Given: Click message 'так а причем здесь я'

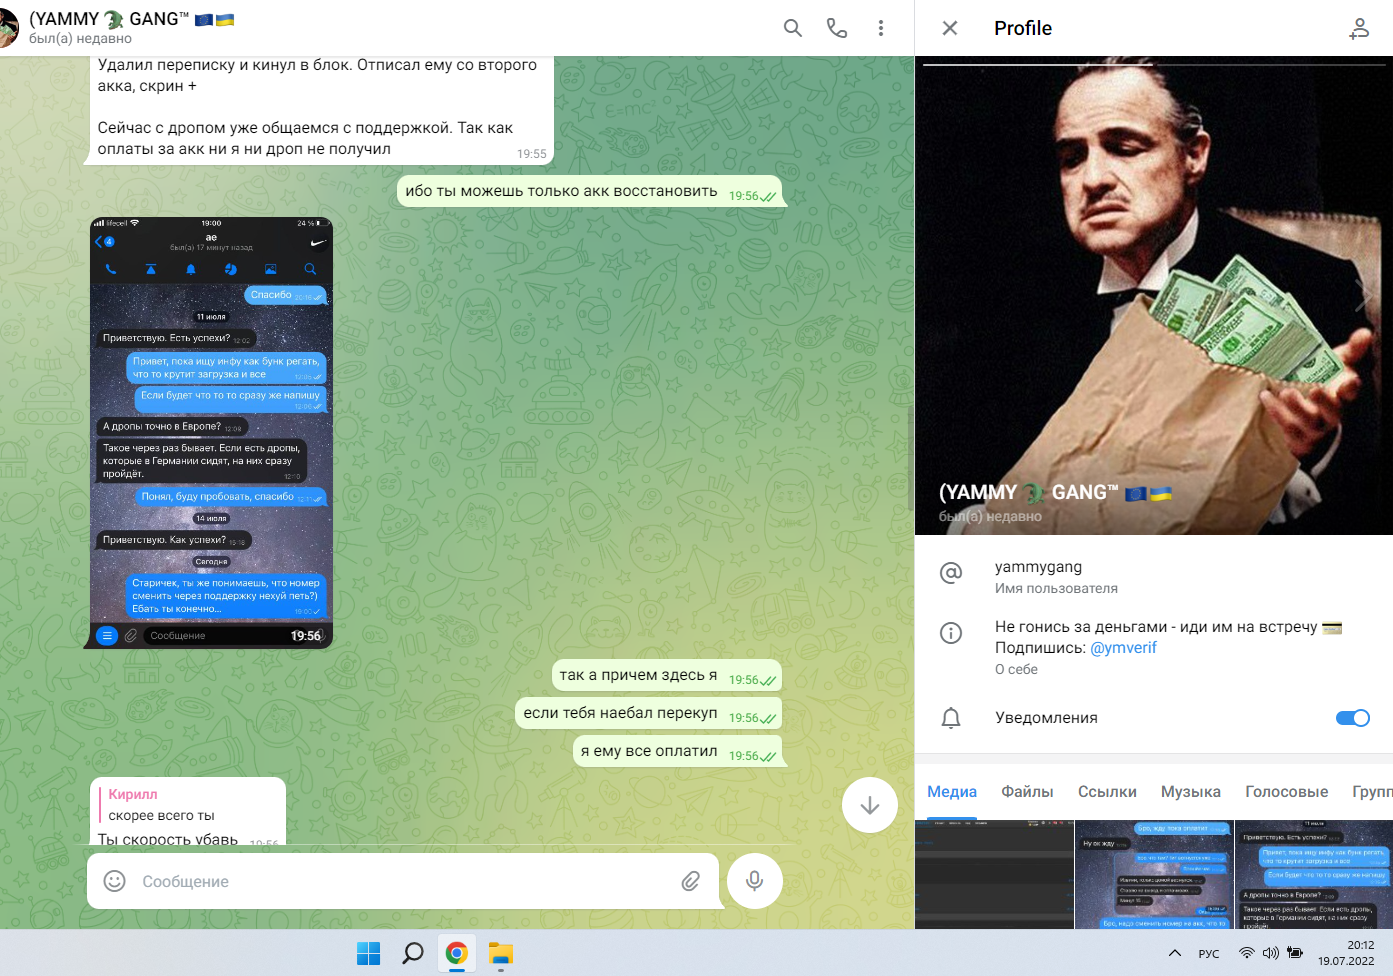Looking at the screenshot, I should (666, 676).
